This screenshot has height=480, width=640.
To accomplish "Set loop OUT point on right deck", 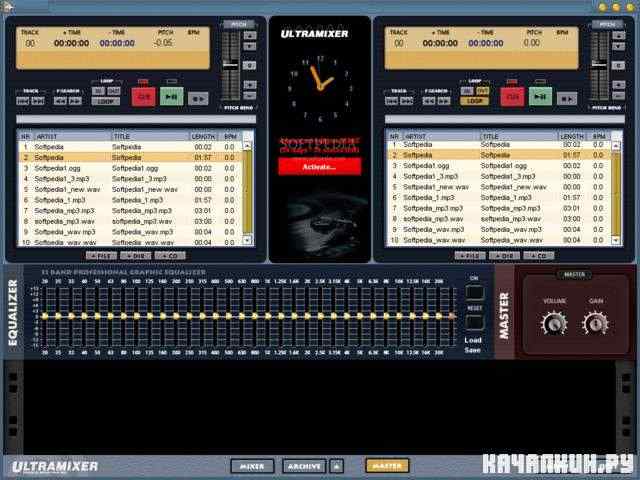I will tap(482, 91).
